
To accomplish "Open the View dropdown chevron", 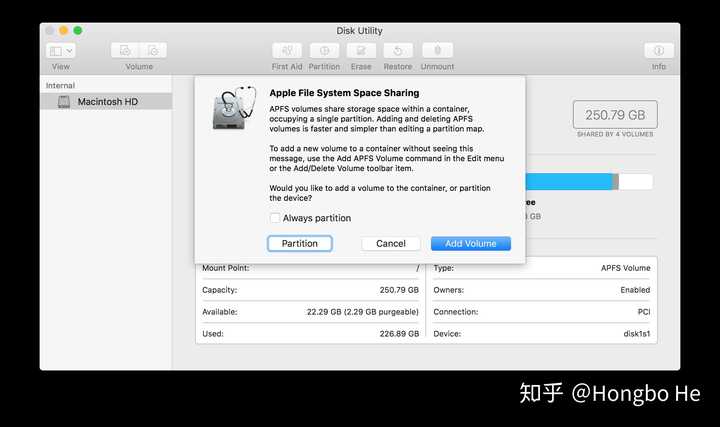I will (x=69, y=51).
